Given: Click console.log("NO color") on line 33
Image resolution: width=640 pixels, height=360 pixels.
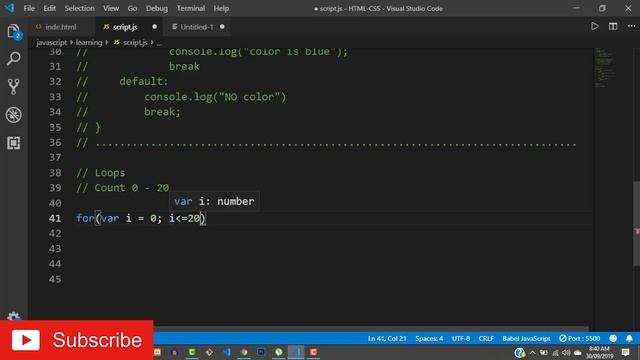Looking at the screenshot, I should click(215, 97).
